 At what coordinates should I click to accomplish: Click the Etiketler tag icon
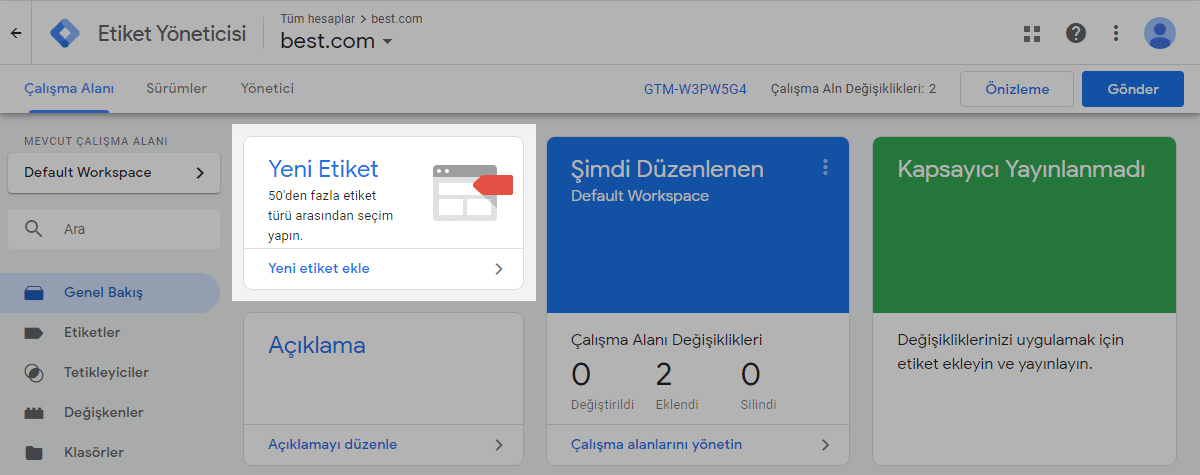[34, 333]
